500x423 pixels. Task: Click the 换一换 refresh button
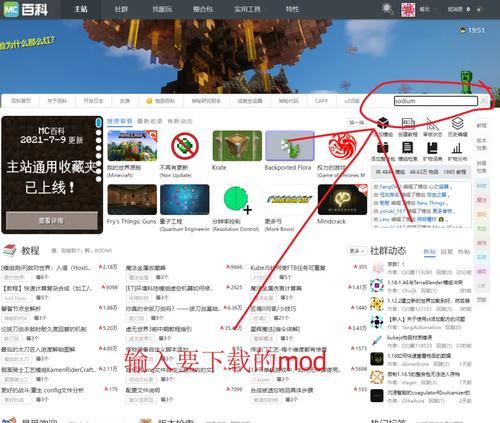click(x=356, y=123)
